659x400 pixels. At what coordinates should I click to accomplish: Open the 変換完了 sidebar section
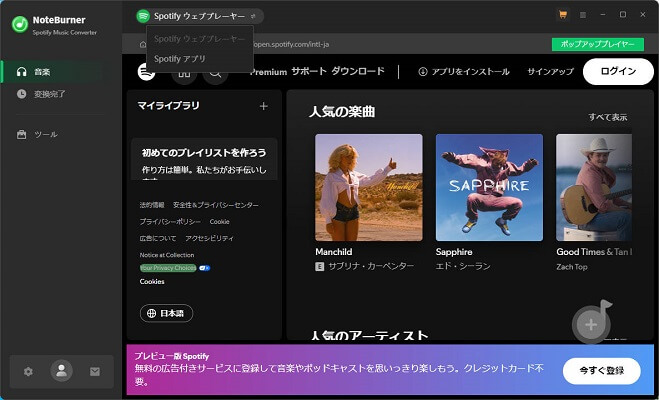click(x=51, y=94)
